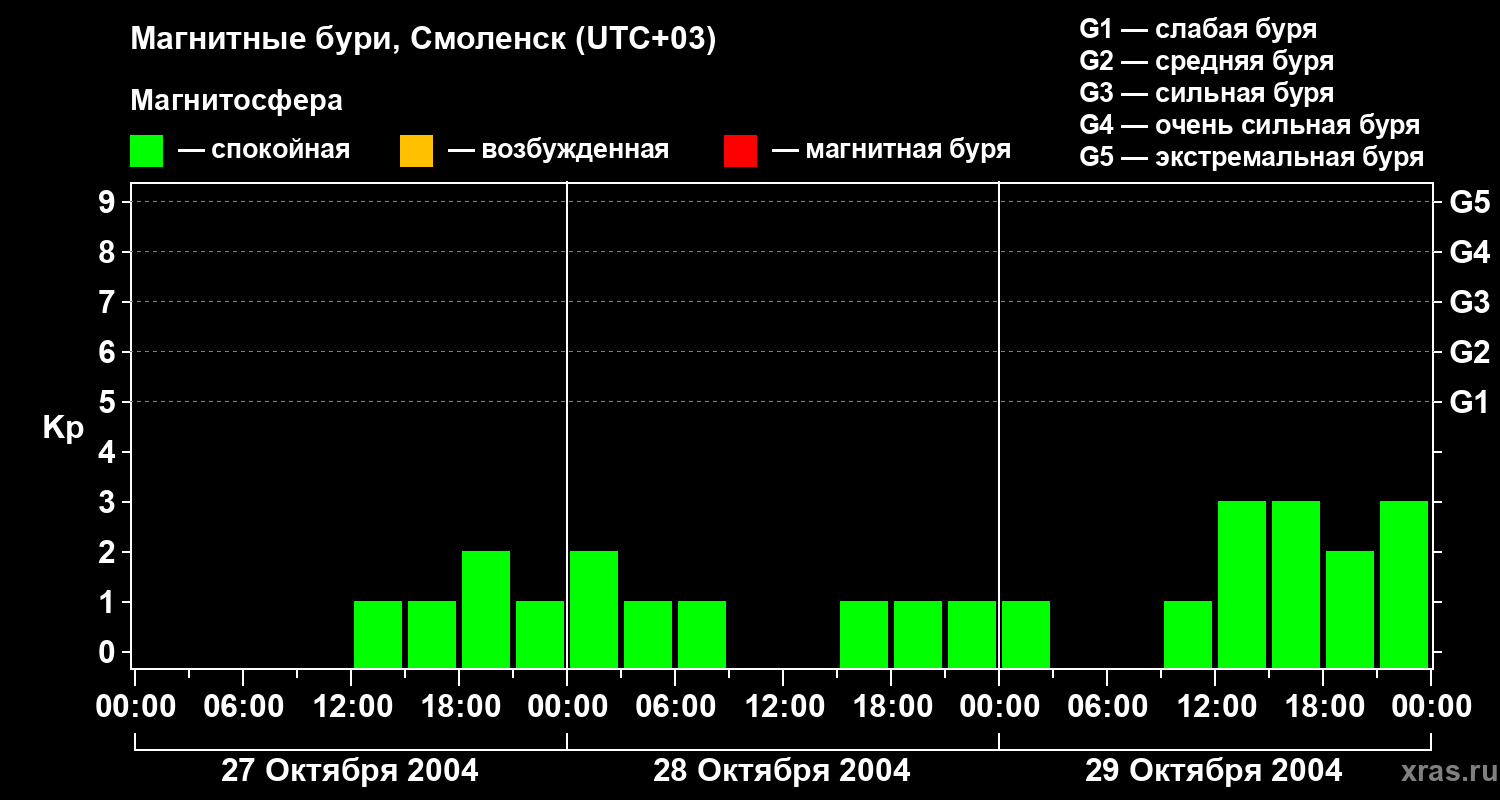Click the 29 October 09:00–12:00 bar
Image resolution: width=1500 pixels, height=800 pixels.
click(x=1188, y=635)
